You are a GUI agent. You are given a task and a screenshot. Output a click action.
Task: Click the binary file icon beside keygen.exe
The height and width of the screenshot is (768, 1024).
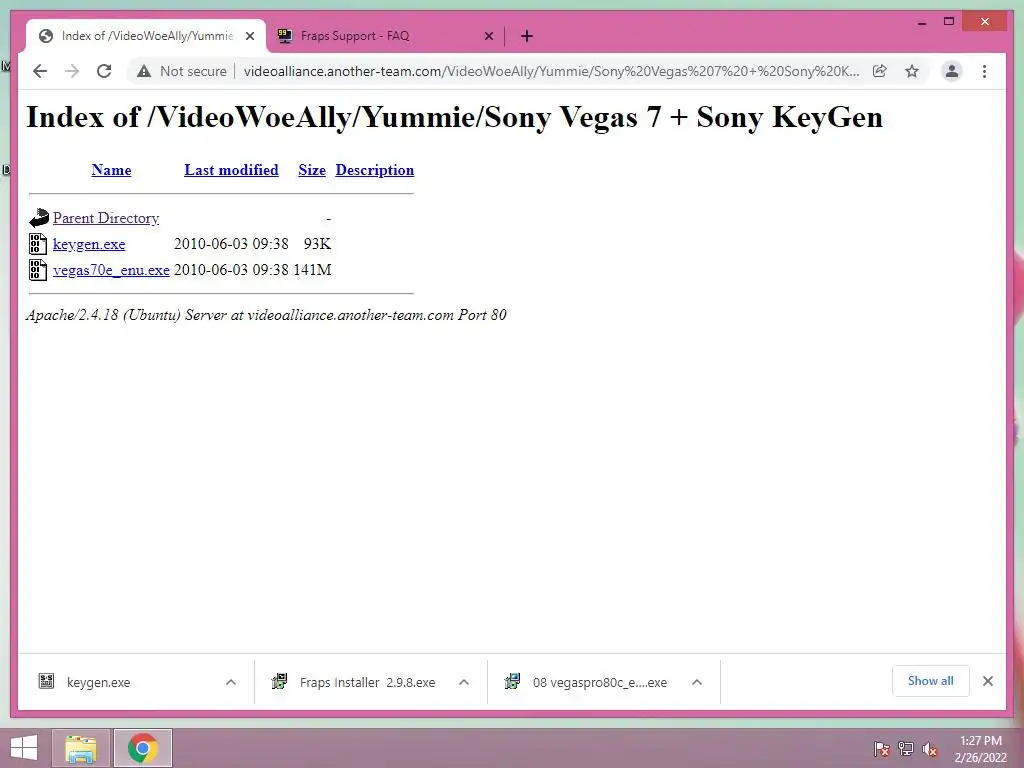click(38, 244)
